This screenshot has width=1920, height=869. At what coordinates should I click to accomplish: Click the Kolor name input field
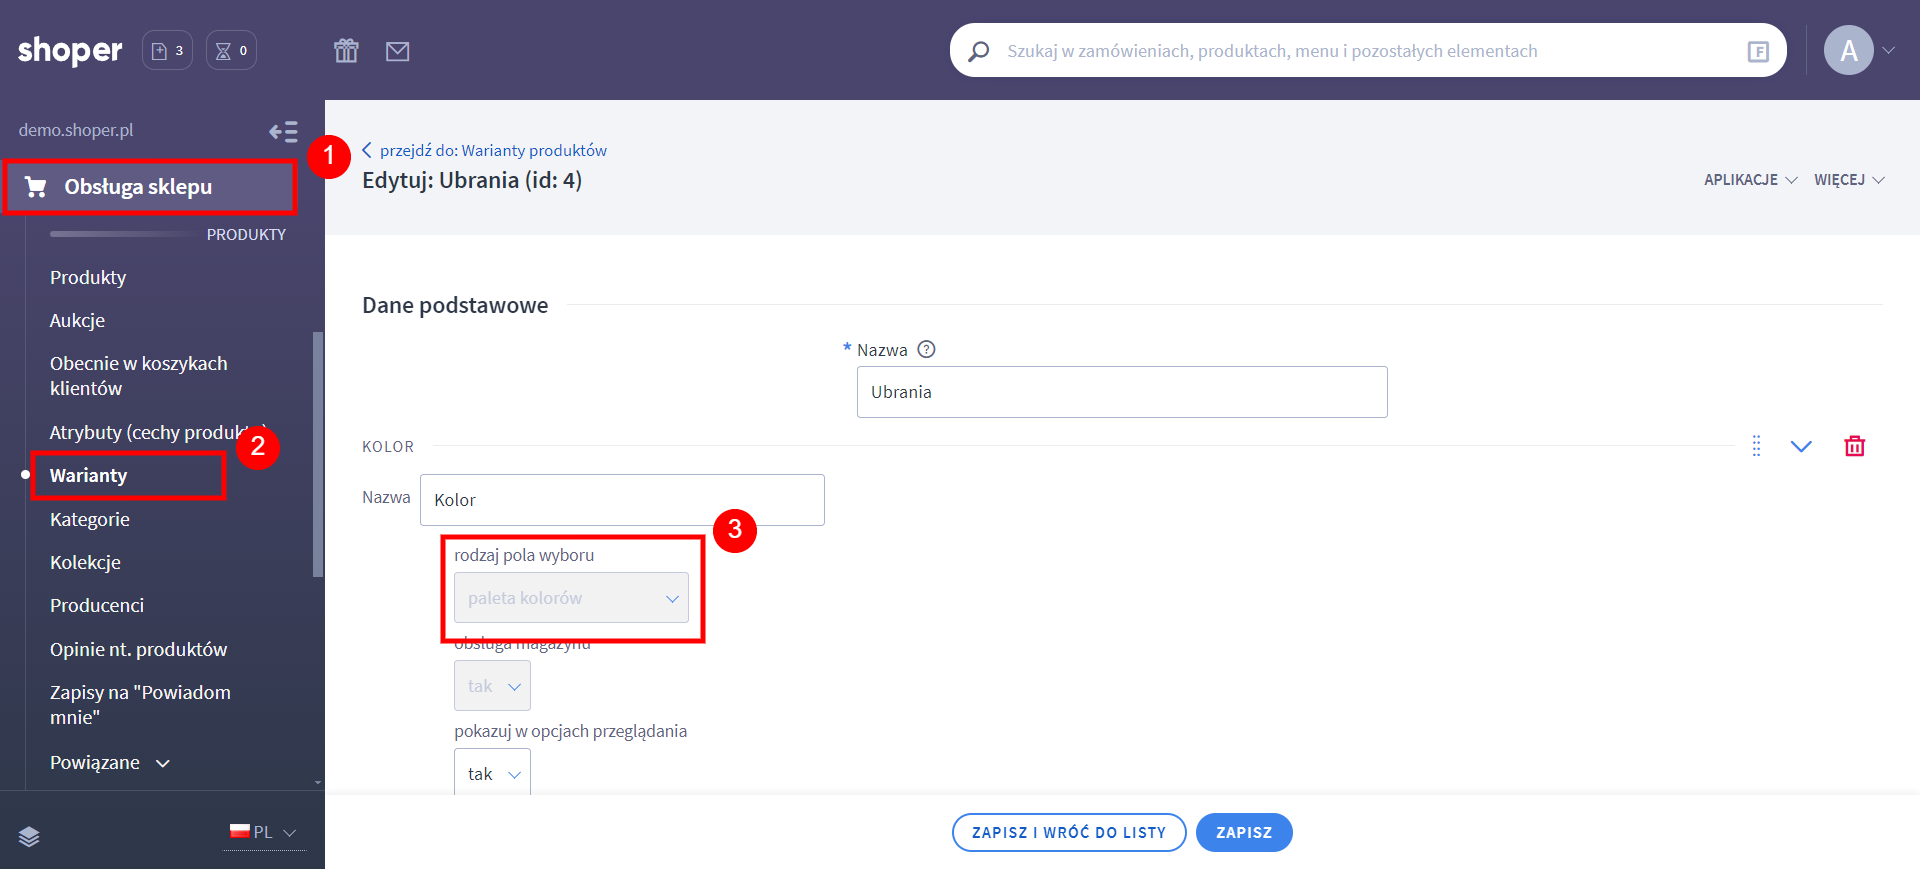(x=621, y=500)
